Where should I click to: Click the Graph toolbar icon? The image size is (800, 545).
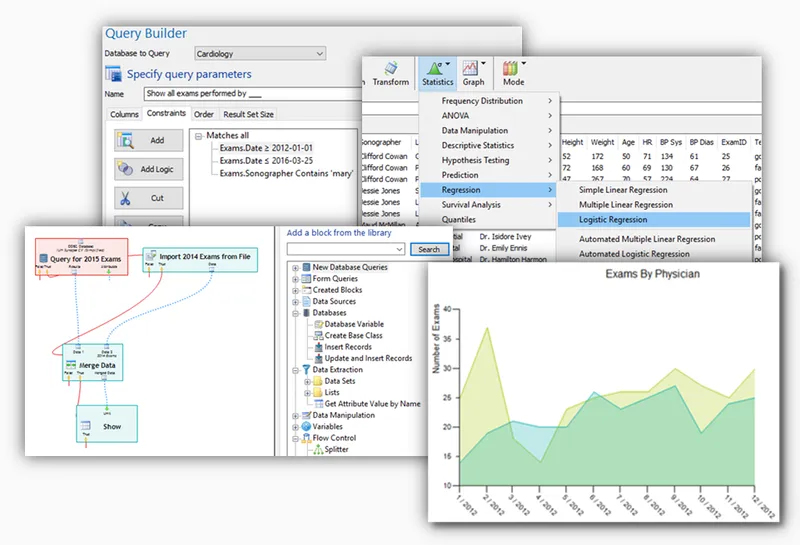pyautogui.click(x=470, y=68)
